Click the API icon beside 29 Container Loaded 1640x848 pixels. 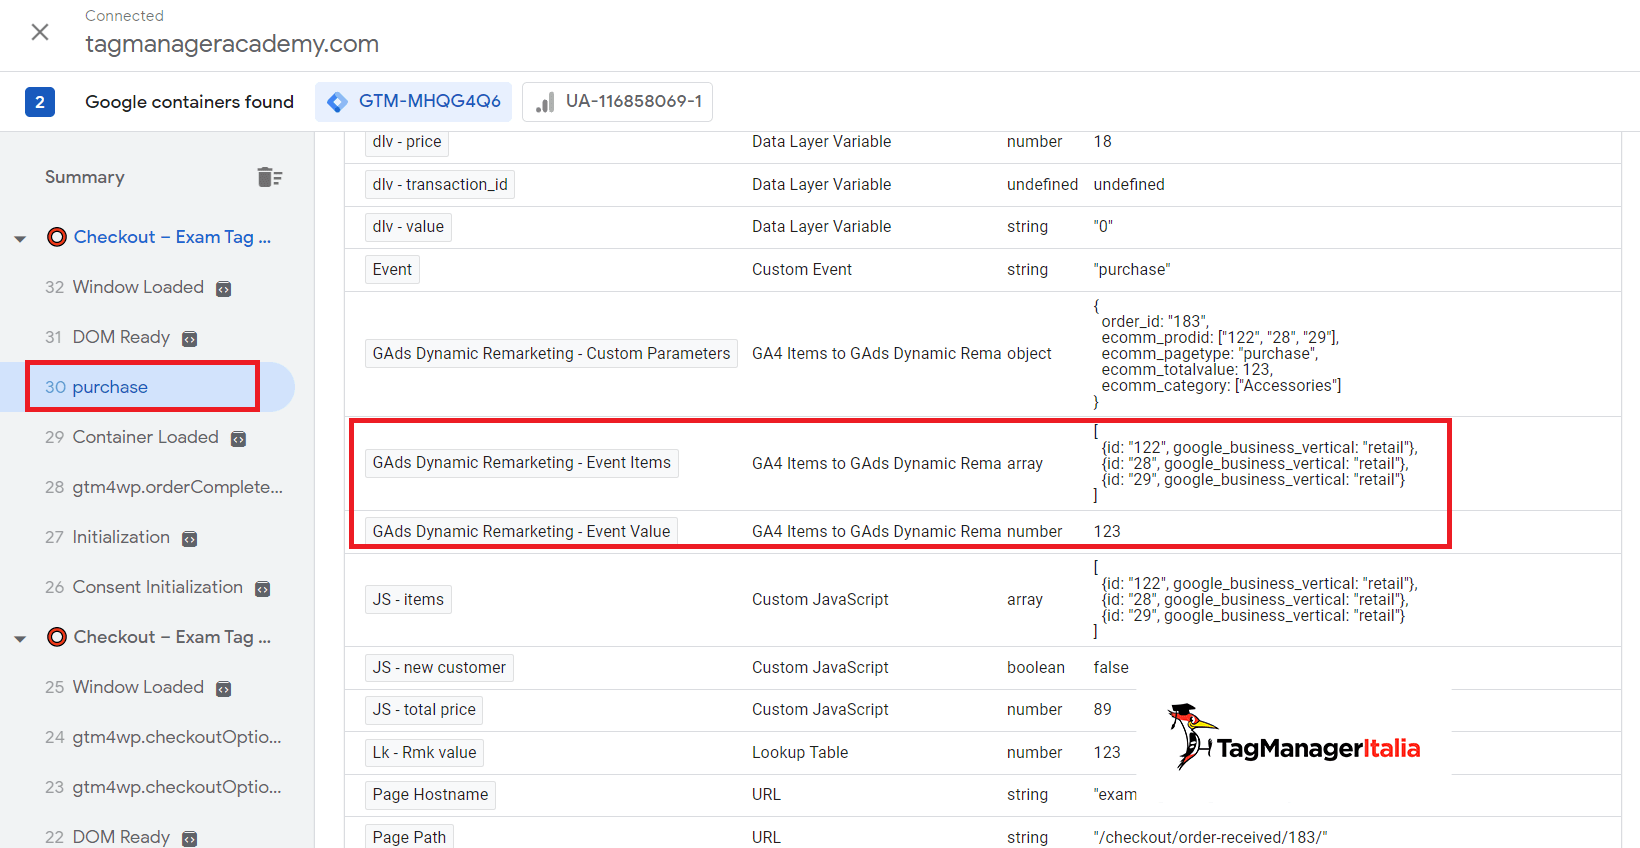[x=239, y=439]
